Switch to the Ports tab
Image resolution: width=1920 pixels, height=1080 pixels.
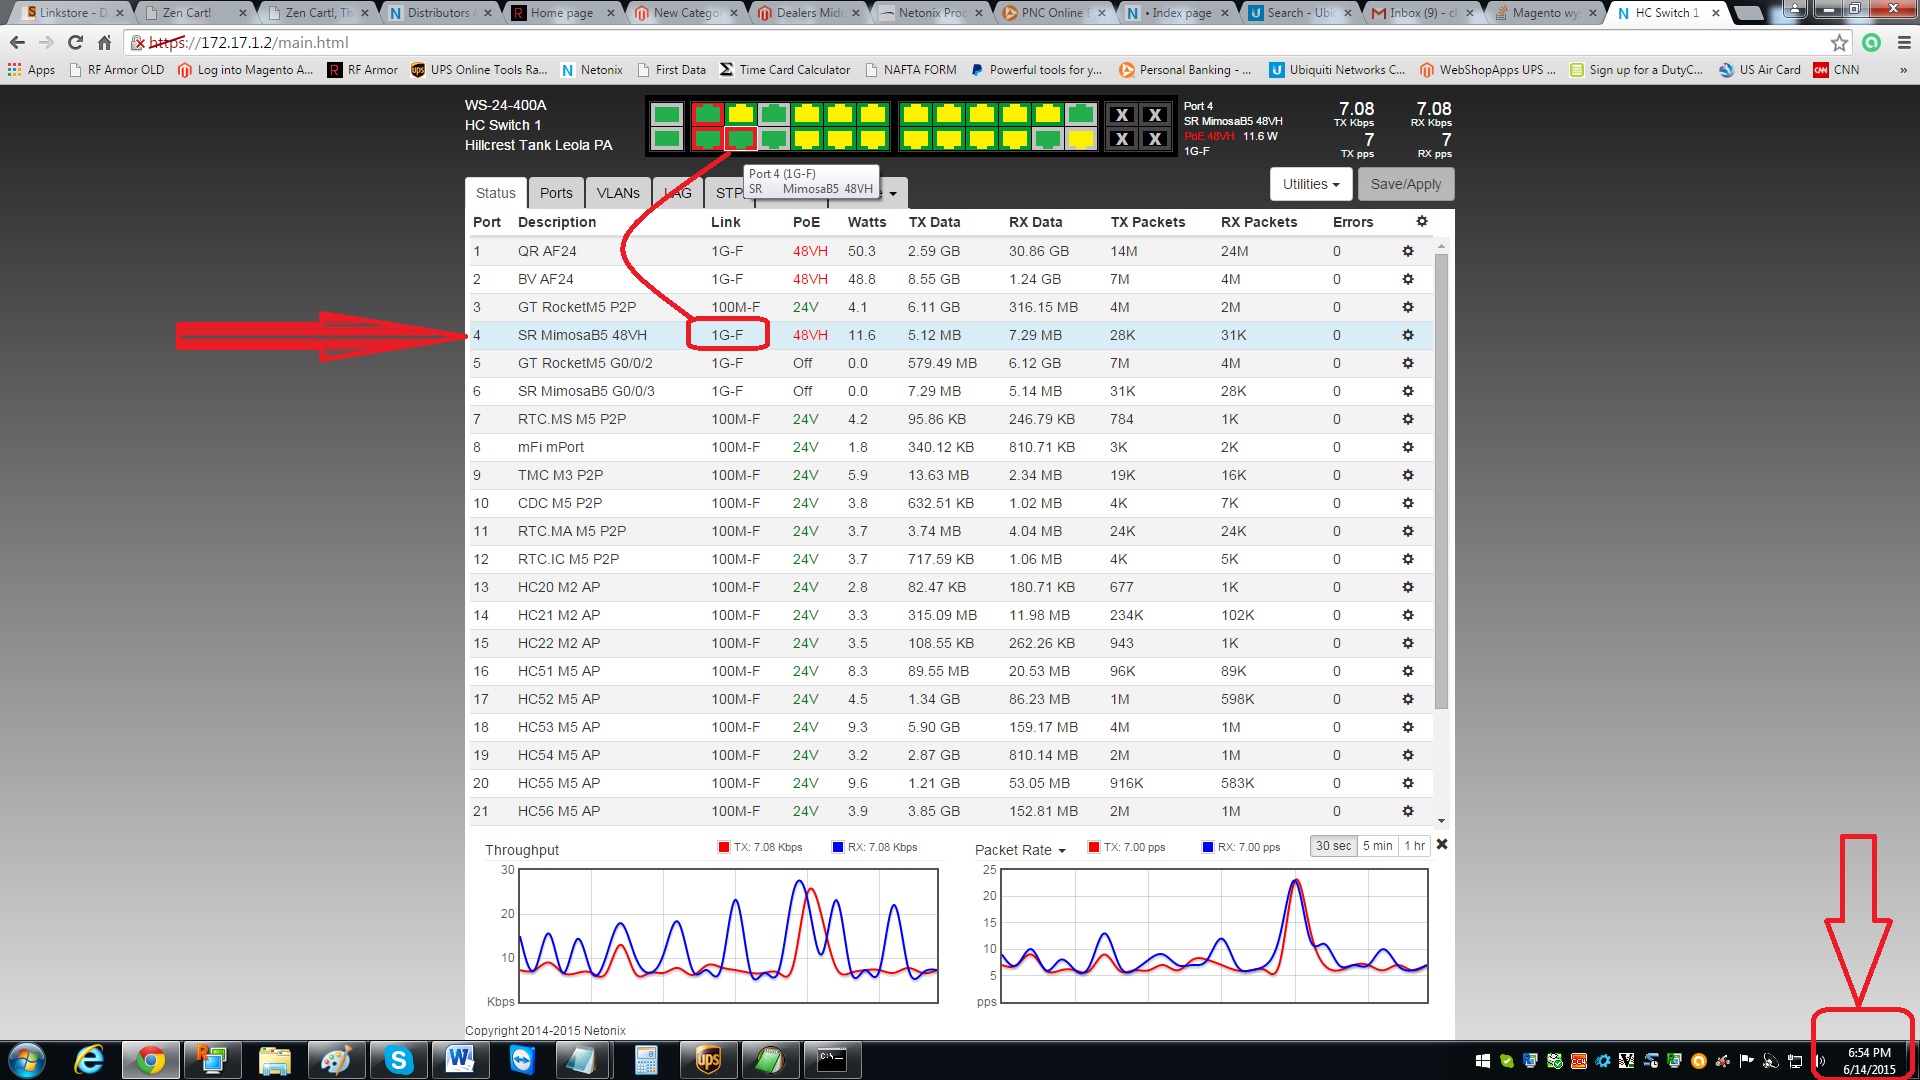click(x=556, y=193)
